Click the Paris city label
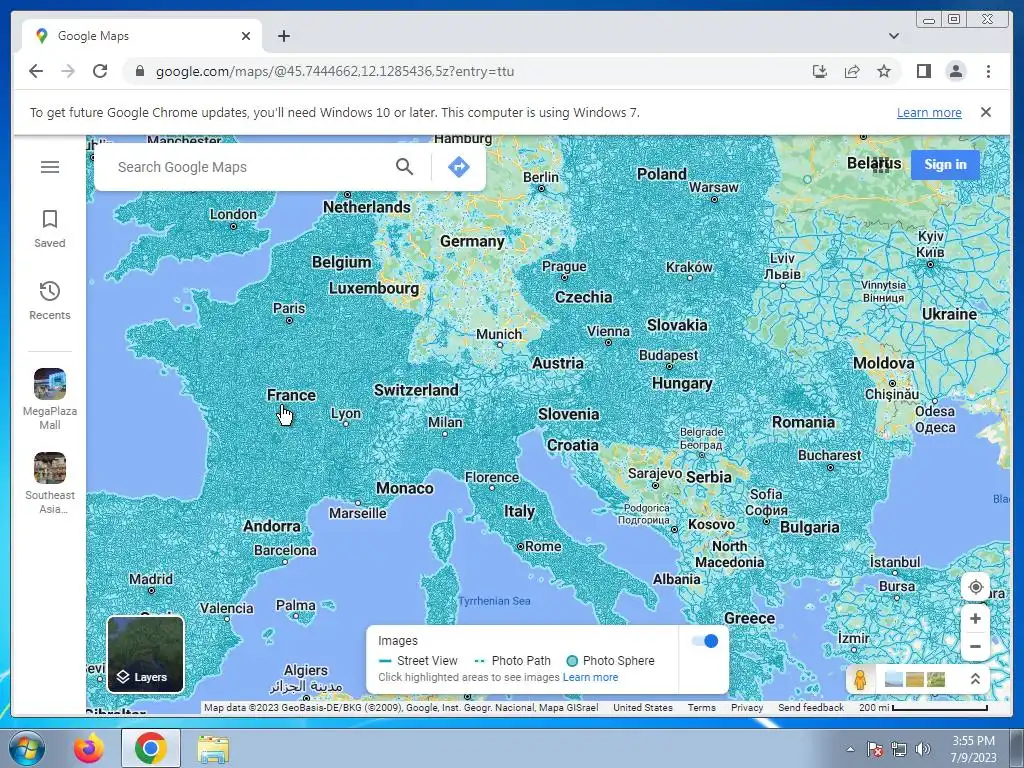Image resolution: width=1024 pixels, height=768 pixels. point(289,308)
